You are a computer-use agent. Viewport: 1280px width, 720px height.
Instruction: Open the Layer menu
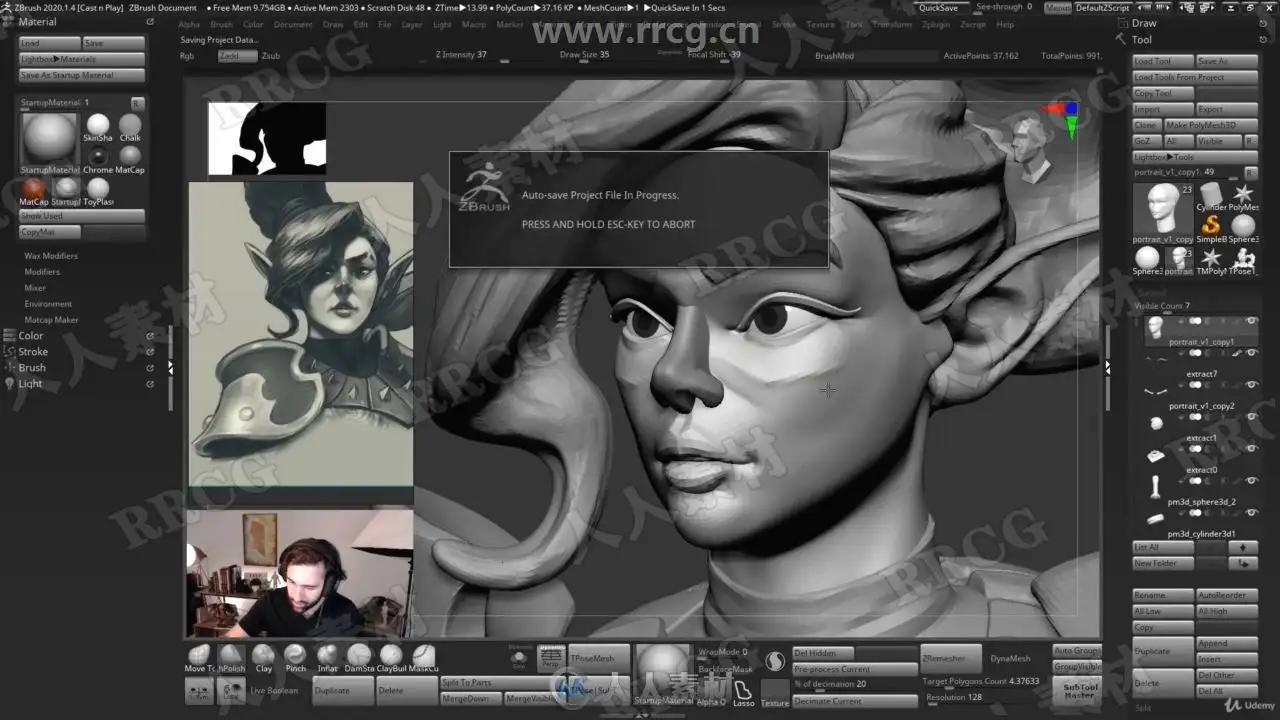(412, 24)
